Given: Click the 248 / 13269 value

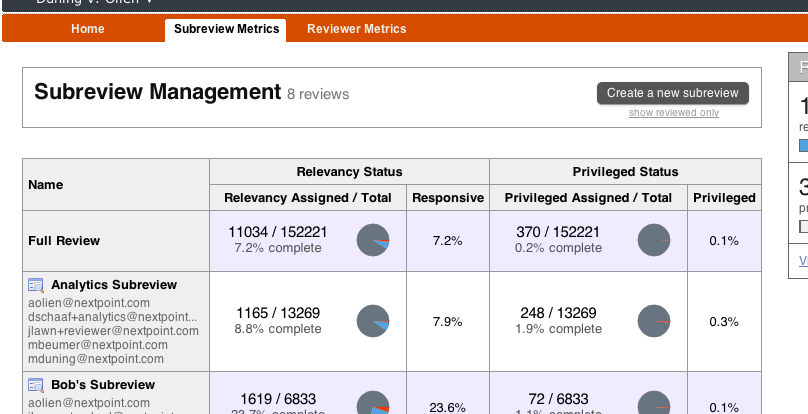Looking at the screenshot, I should coord(558,313).
